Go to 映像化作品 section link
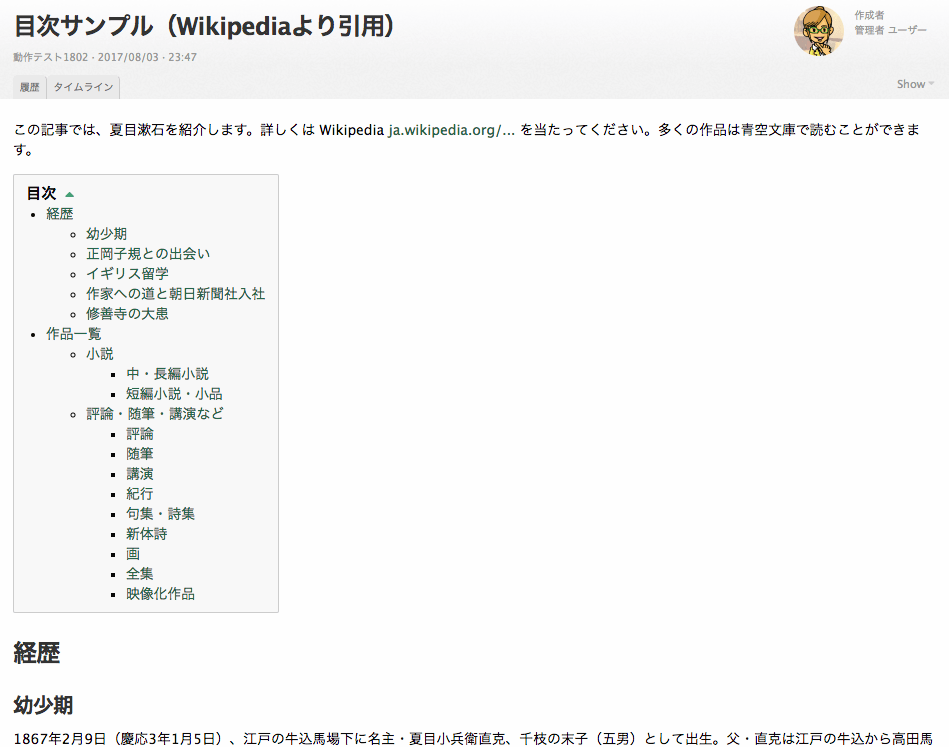Screen dimensions: 949x747 coord(160,593)
